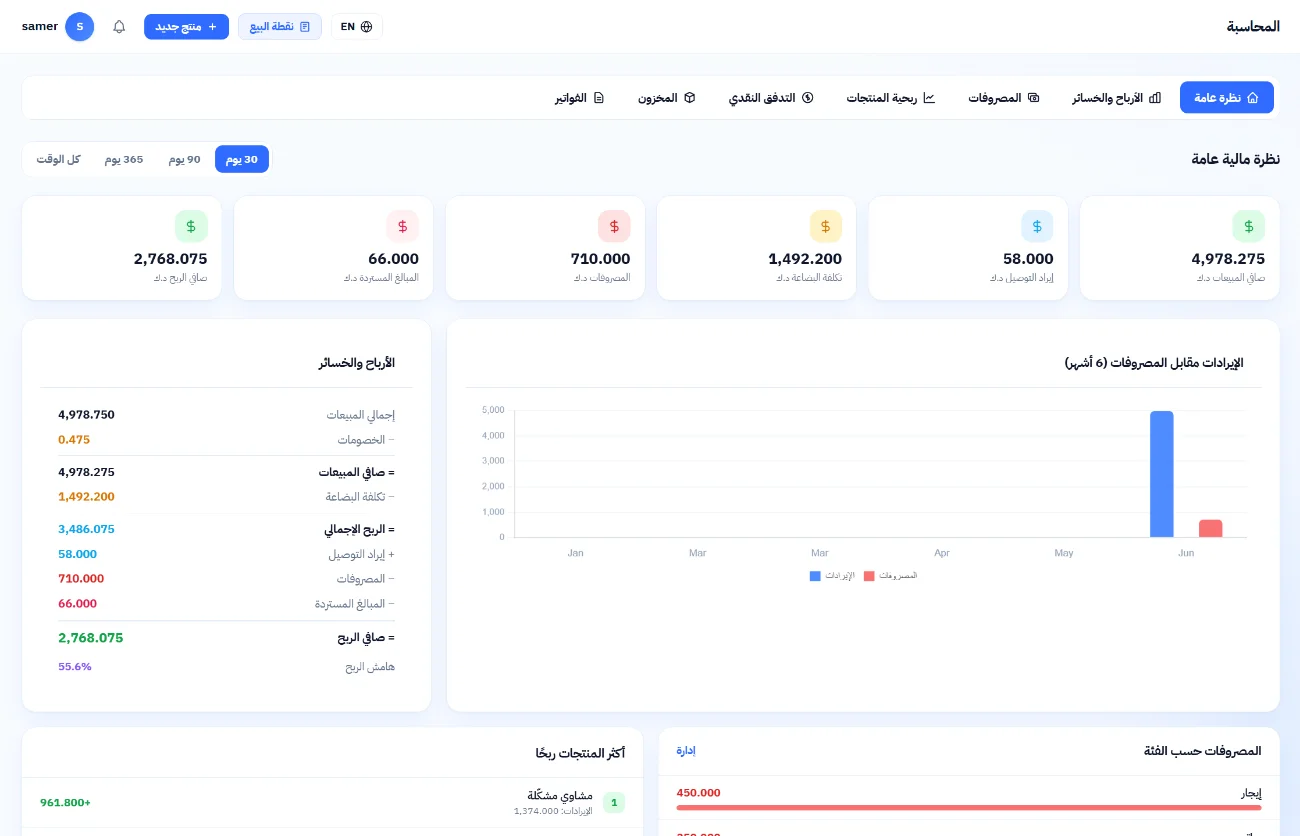Screen dimensions: 1300x836
Task: Click the clock-dollar icon beside التدفق النقدي
Action: (808, 98)
